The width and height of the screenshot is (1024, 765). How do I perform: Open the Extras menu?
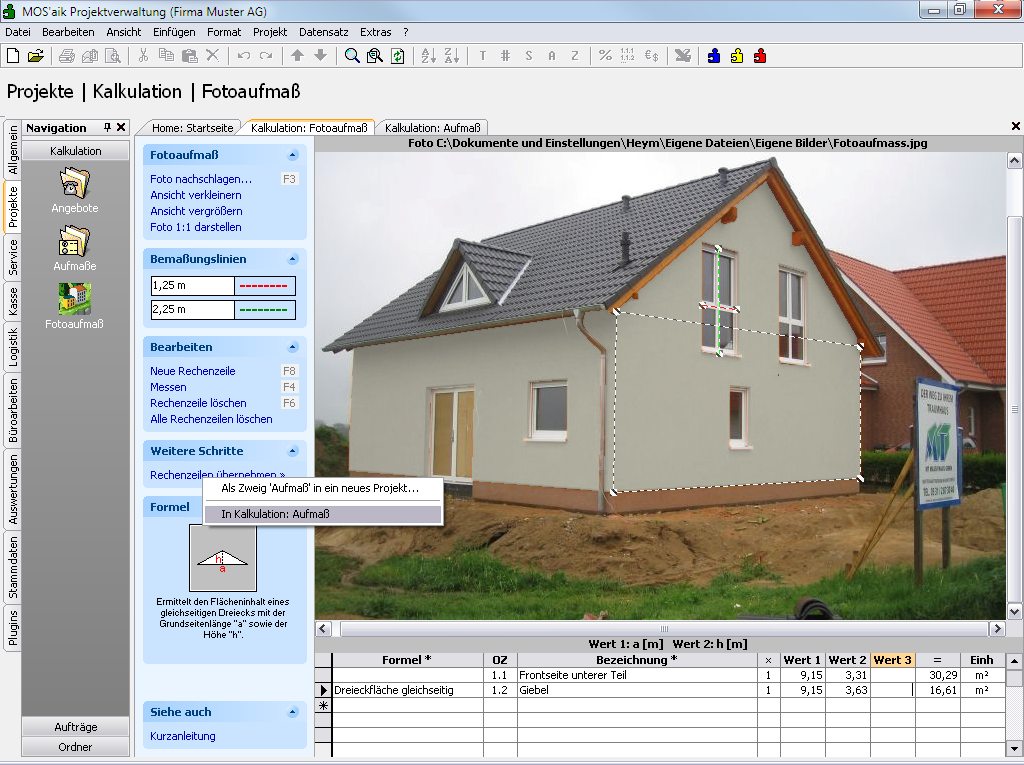point(376,32)
